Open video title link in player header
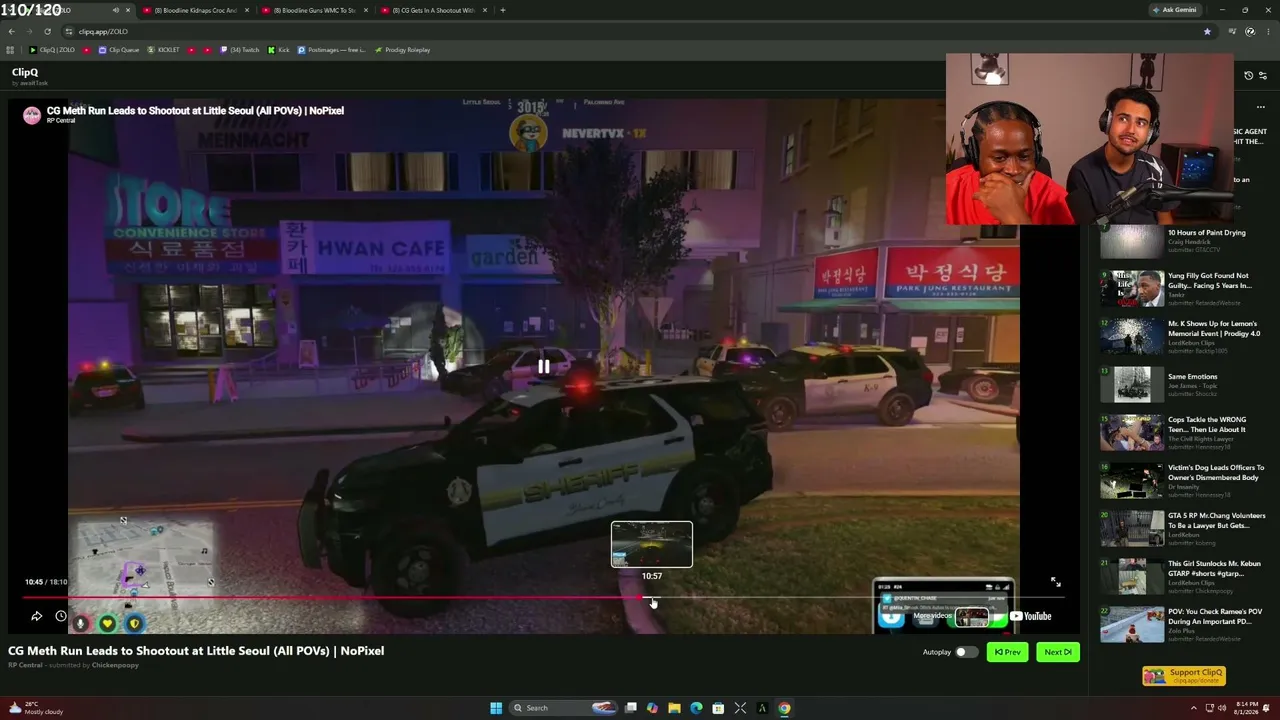The height and width of the screenshot is (720, 1280). point(195,110)
